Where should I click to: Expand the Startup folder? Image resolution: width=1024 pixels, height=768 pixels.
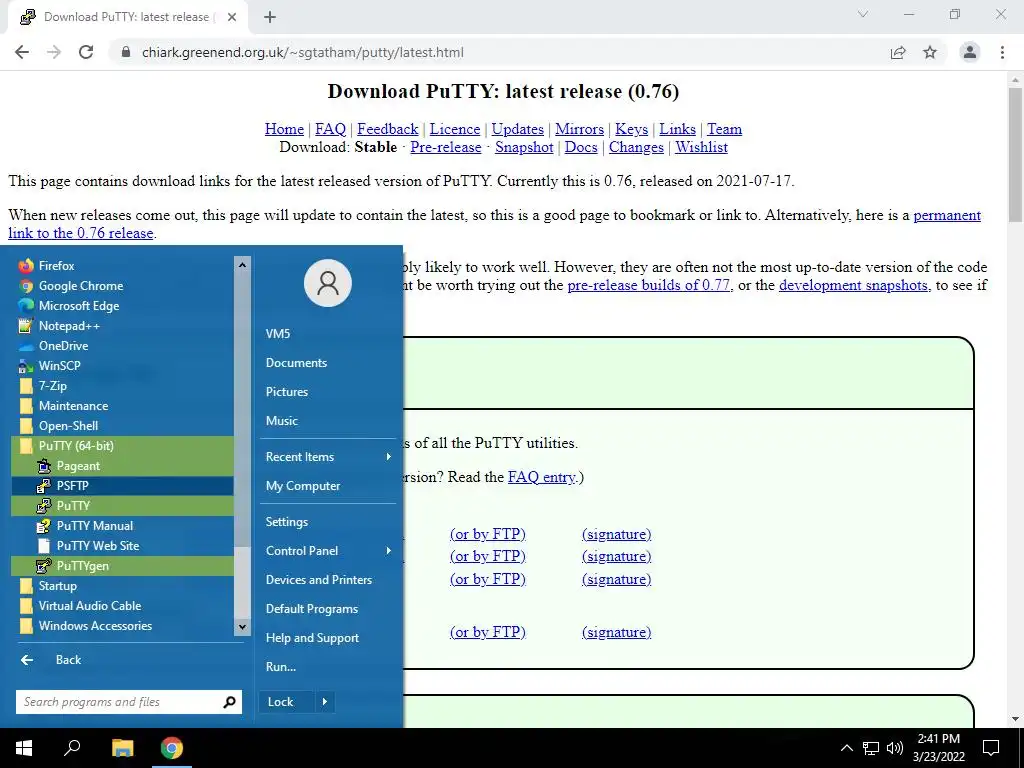(122, 586)
